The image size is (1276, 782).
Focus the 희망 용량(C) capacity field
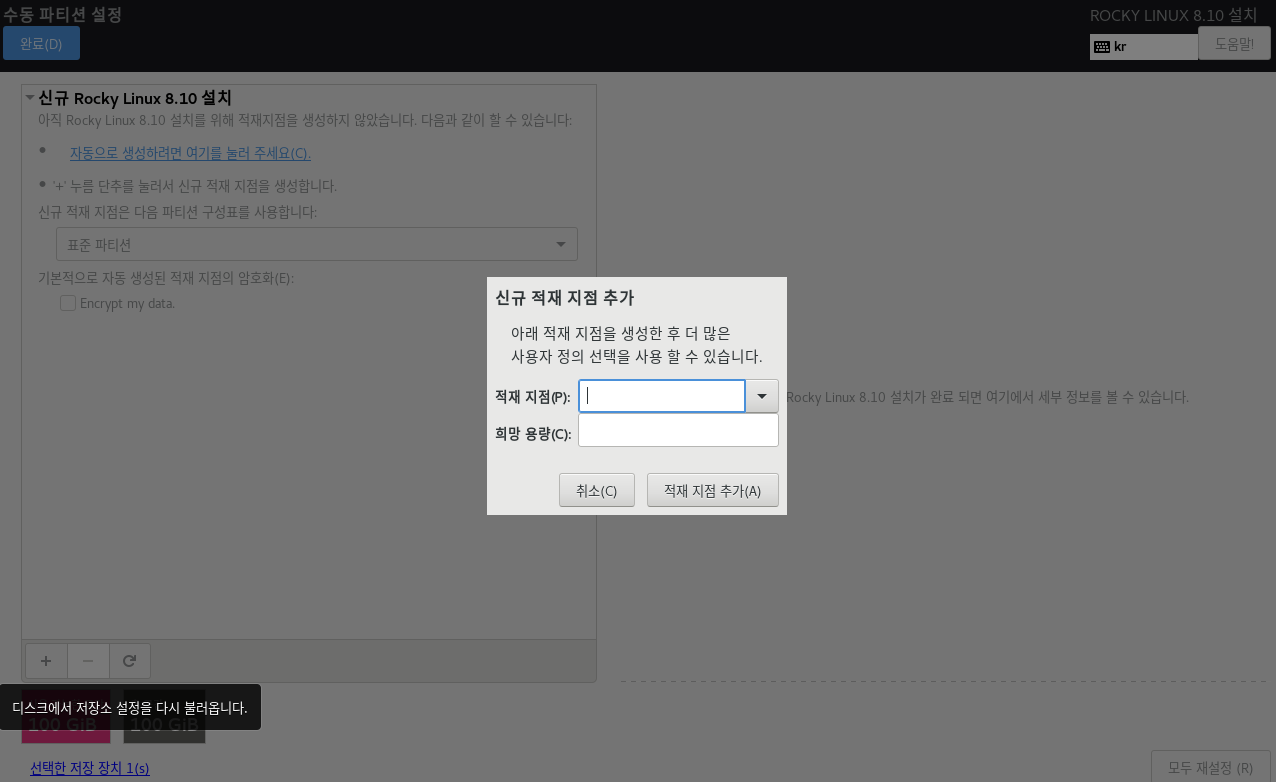pos(678,430)
